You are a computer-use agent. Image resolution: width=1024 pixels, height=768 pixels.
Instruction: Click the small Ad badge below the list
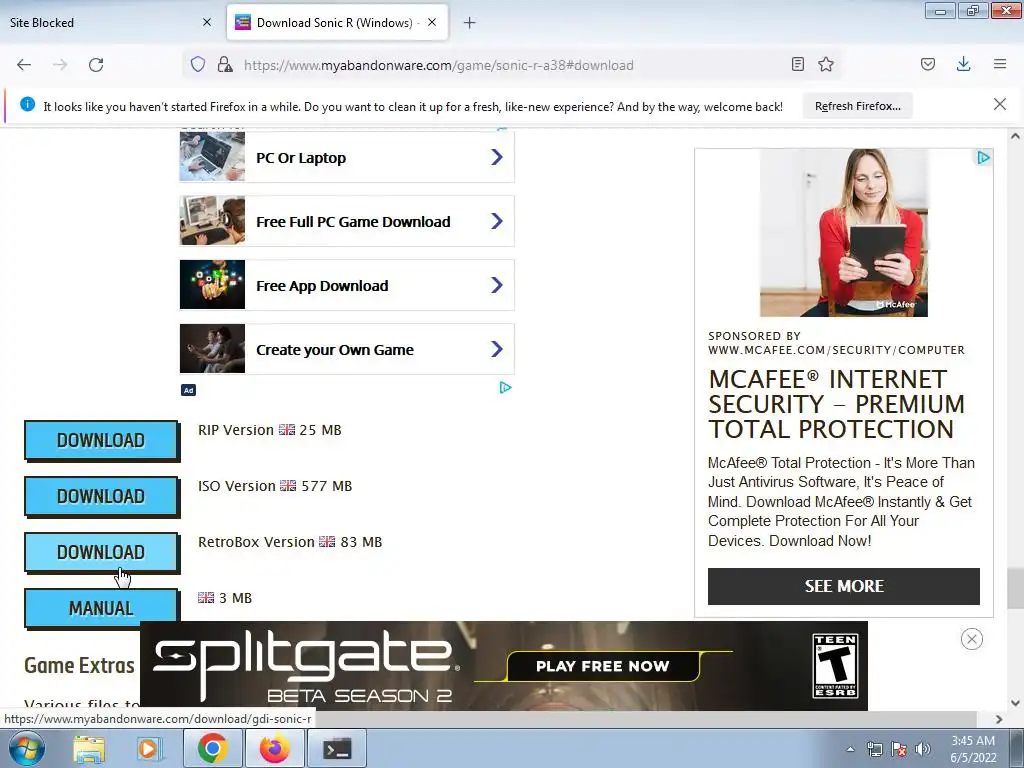coord(188,390)
